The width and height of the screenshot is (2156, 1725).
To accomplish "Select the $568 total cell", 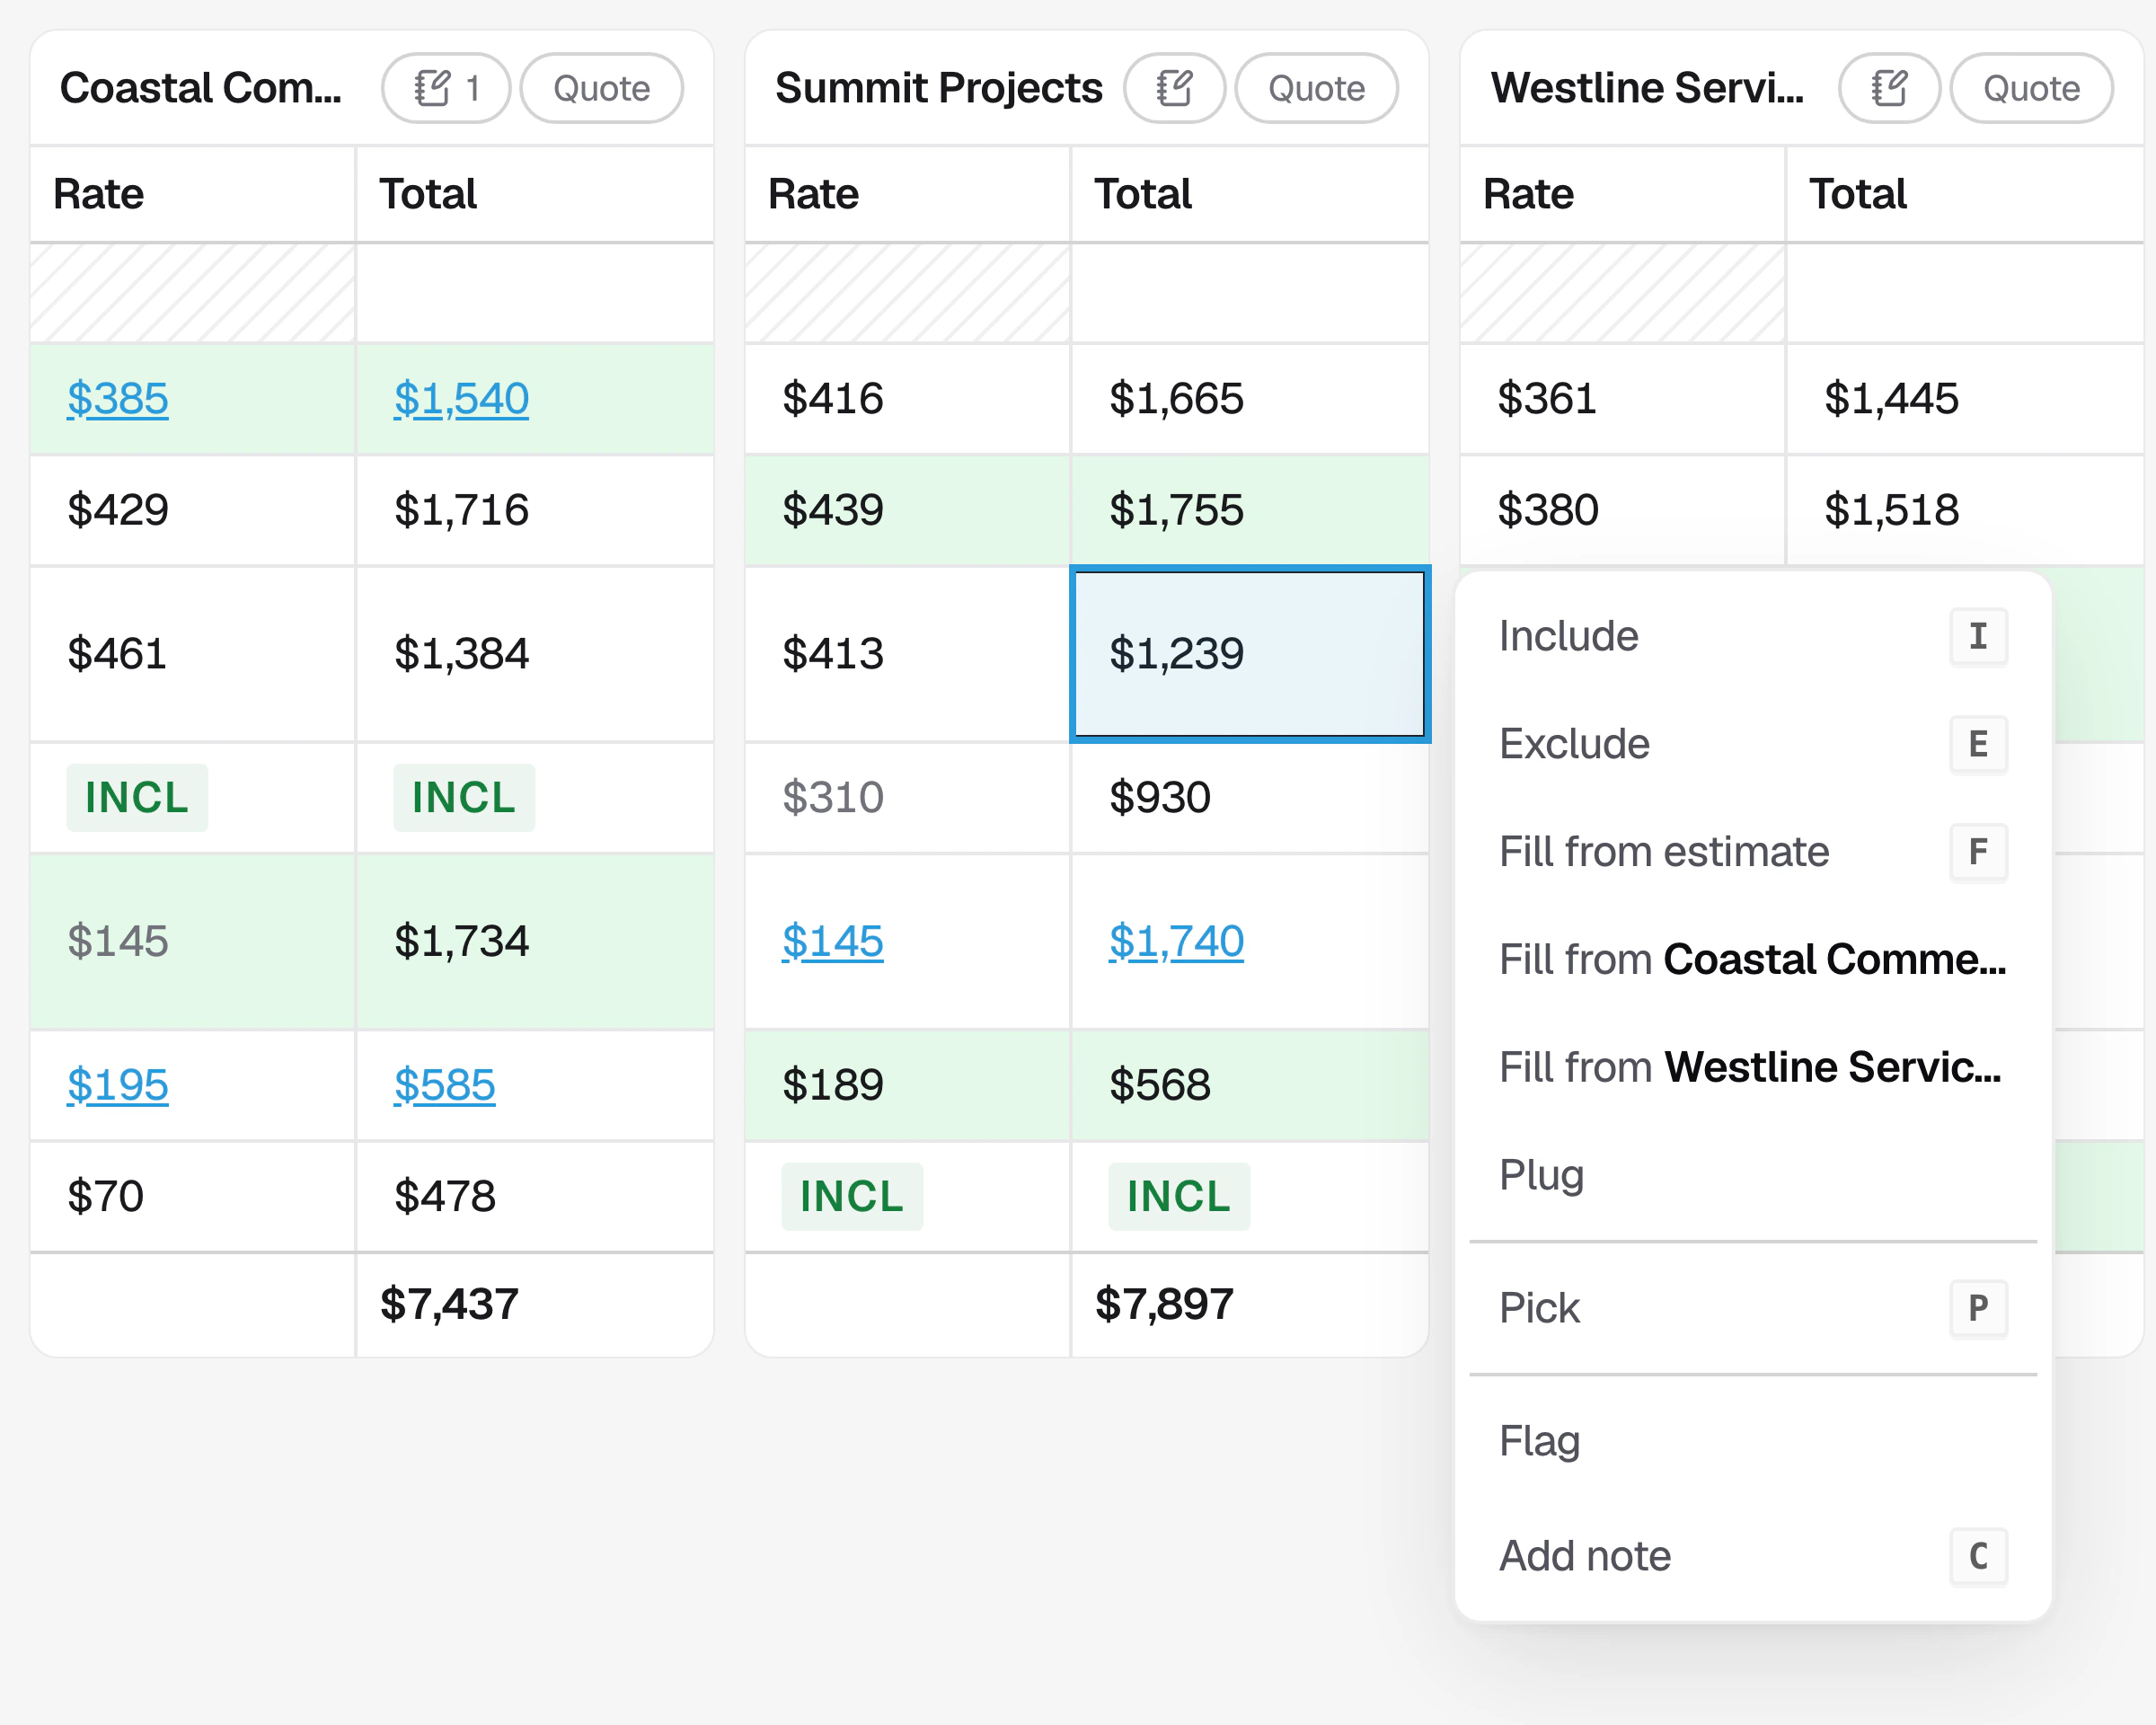I will point(1250,1086).
